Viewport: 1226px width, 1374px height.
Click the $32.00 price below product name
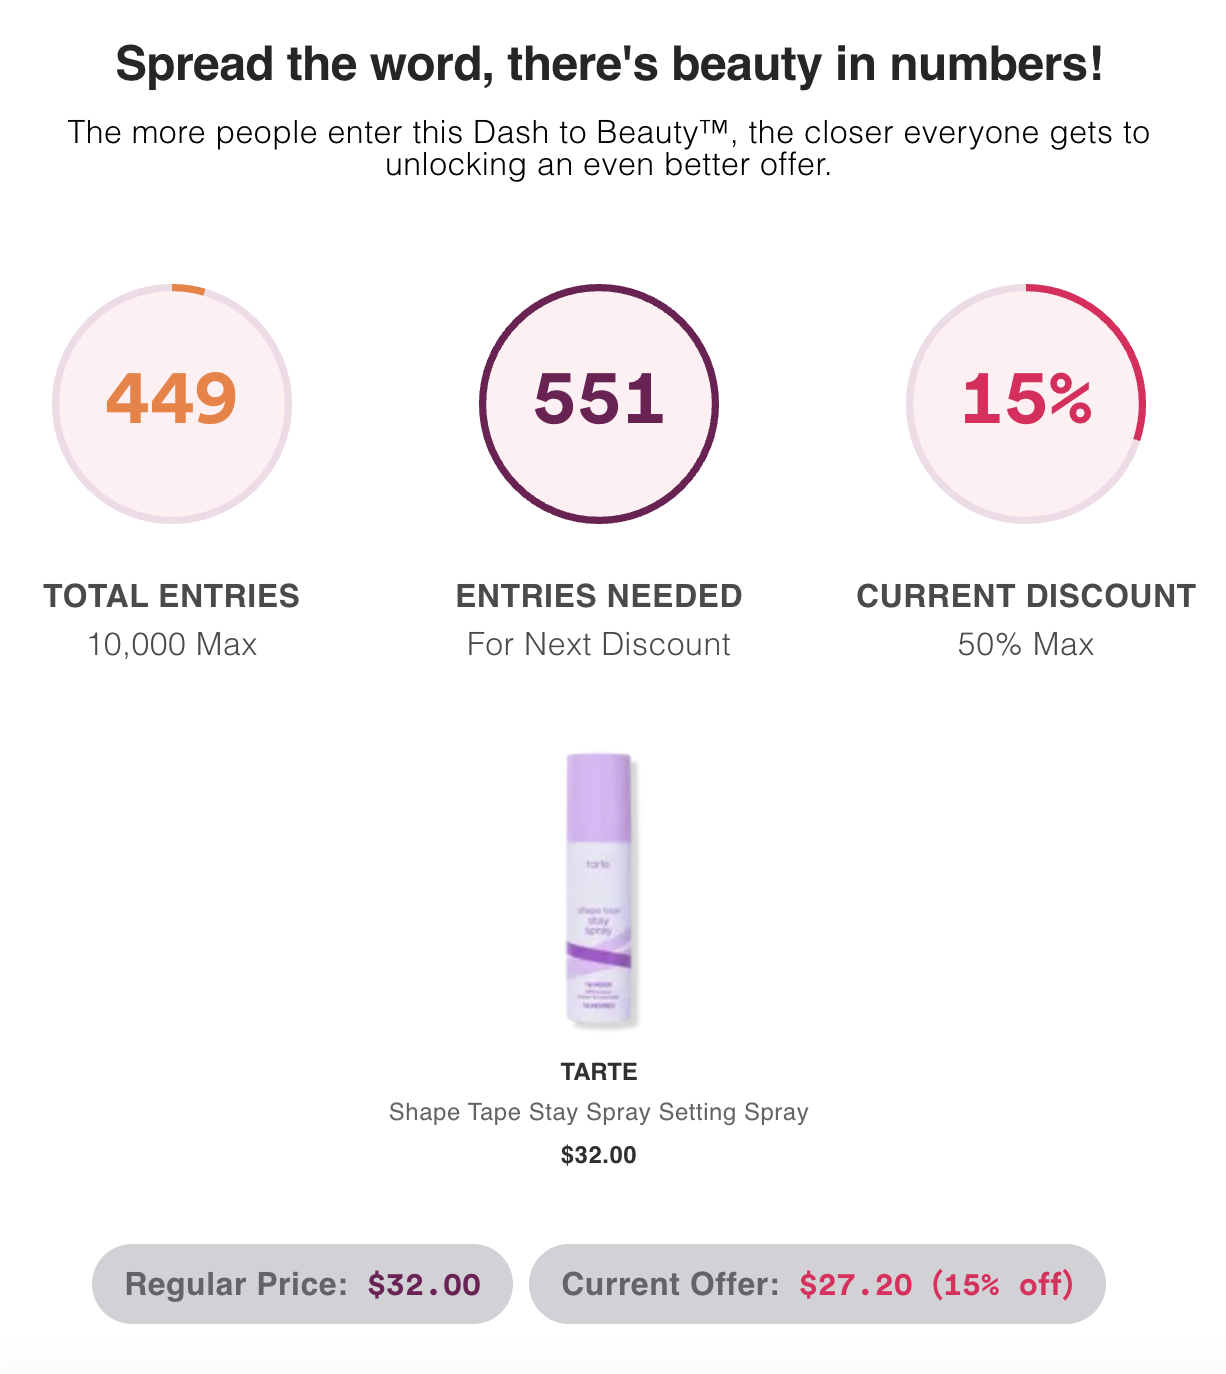599,1155
